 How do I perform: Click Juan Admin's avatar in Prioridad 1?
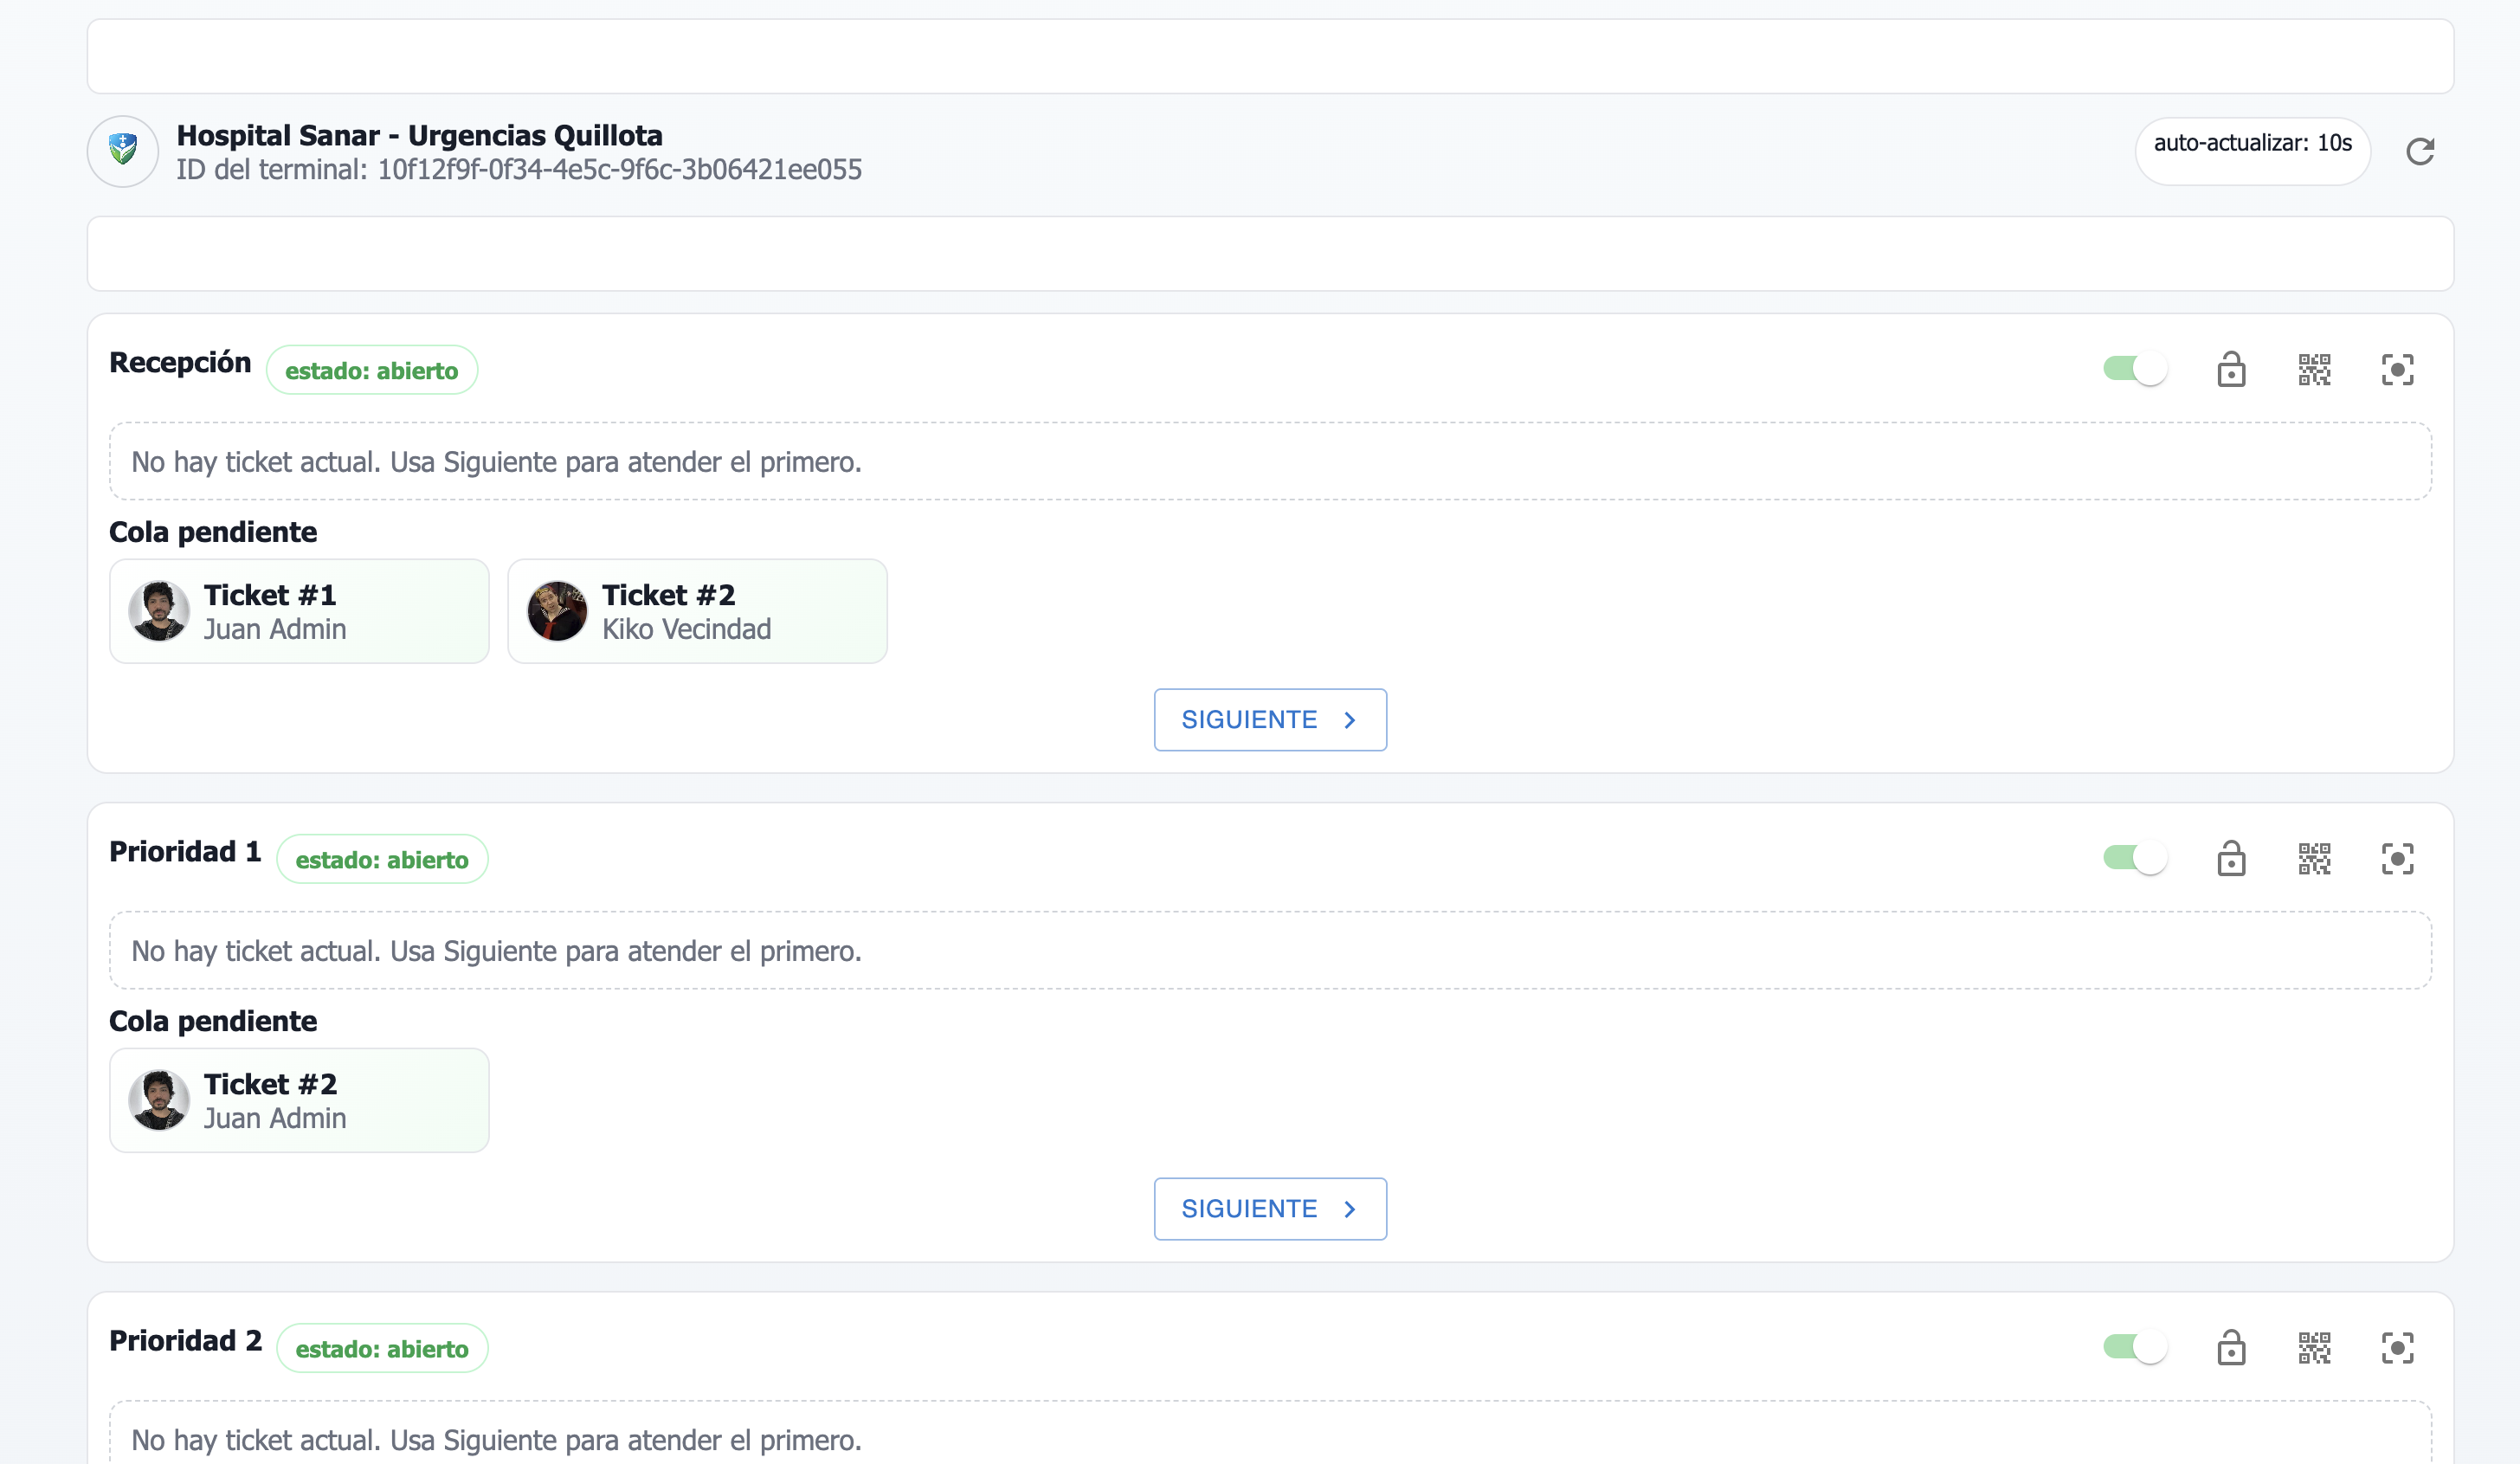coord(159,1100)
